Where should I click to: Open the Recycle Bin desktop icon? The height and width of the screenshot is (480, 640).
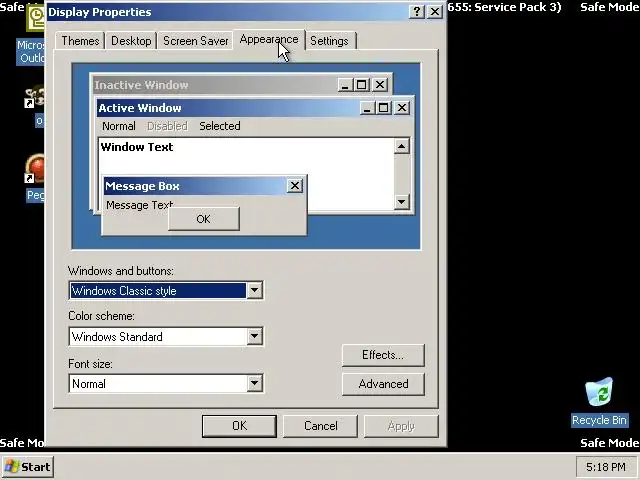point(599,402)
